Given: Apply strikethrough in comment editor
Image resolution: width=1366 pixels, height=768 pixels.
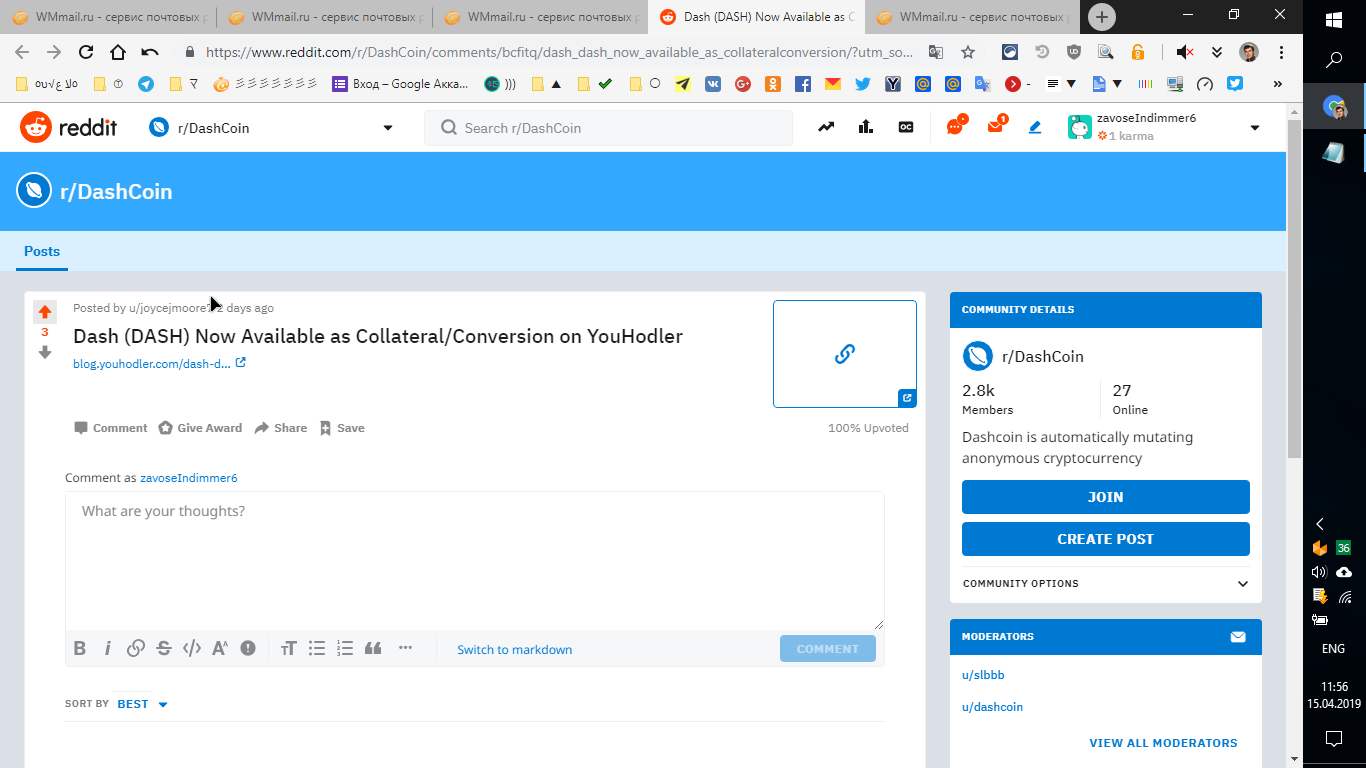Looking at the screenshot, I should 164,648.
